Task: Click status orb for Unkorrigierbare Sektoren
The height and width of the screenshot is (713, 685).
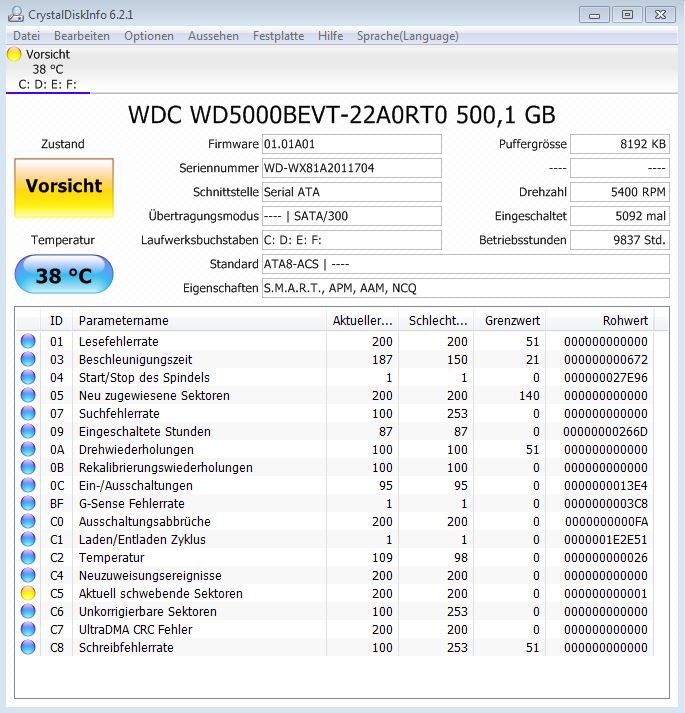Action: click(28, 611)
